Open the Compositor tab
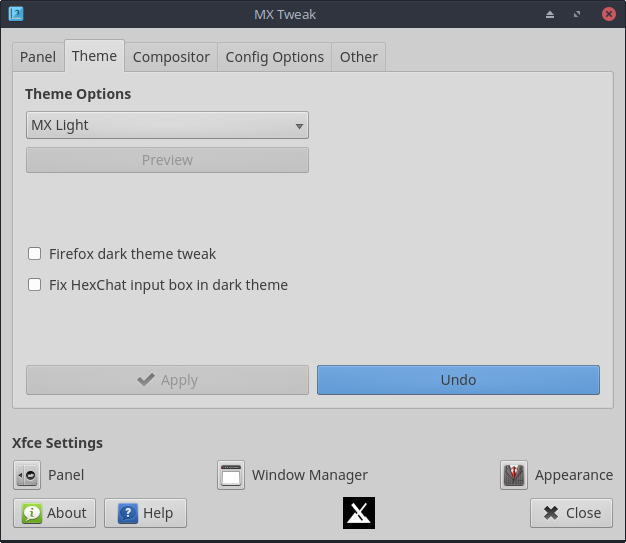 [x=171, y=57]
